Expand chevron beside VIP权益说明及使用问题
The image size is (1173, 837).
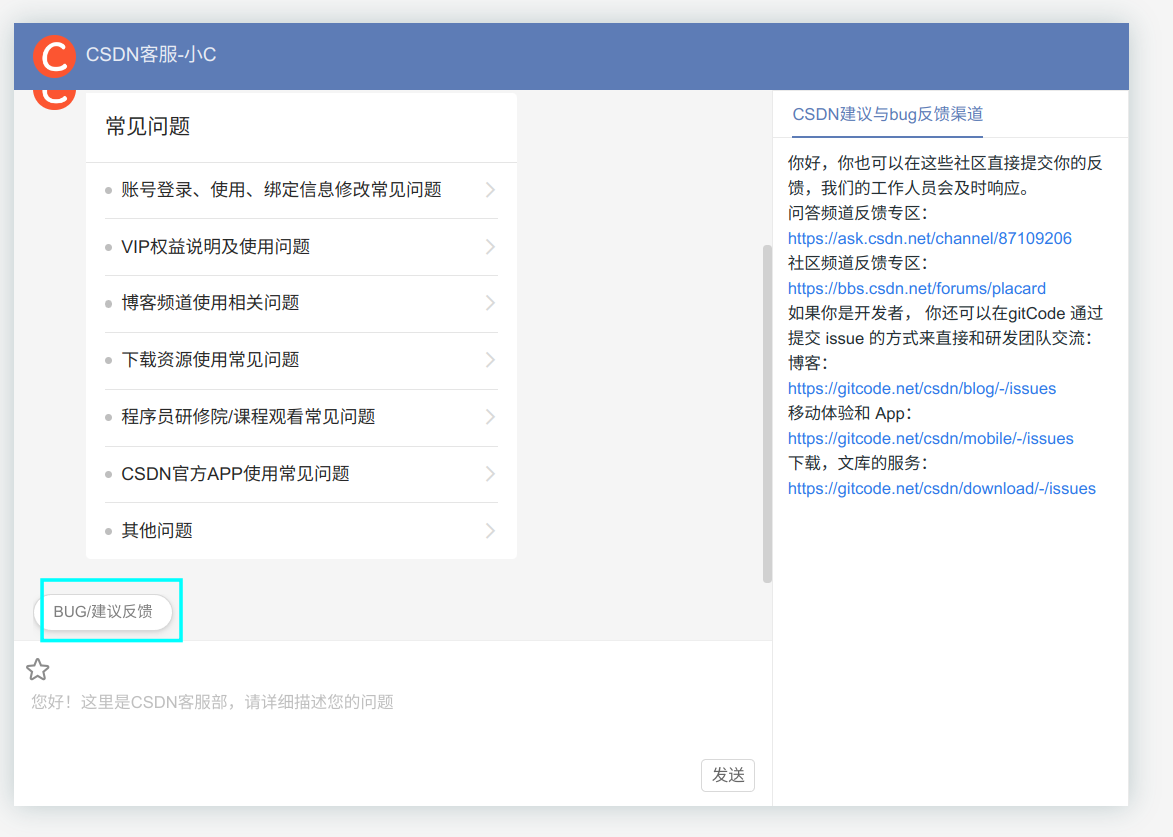pyautogui.click(x=490, y=247)
